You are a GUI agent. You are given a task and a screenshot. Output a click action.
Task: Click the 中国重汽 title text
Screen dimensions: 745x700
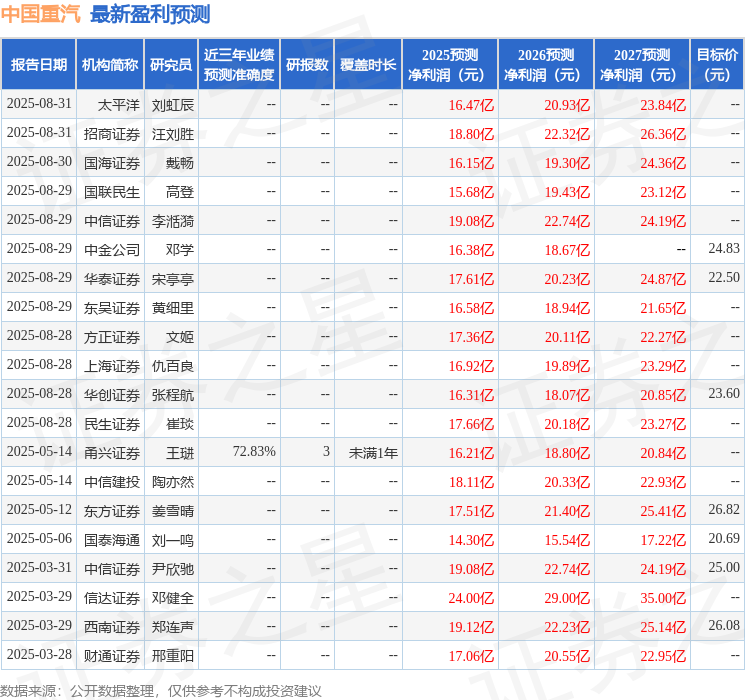coord(41,14)
